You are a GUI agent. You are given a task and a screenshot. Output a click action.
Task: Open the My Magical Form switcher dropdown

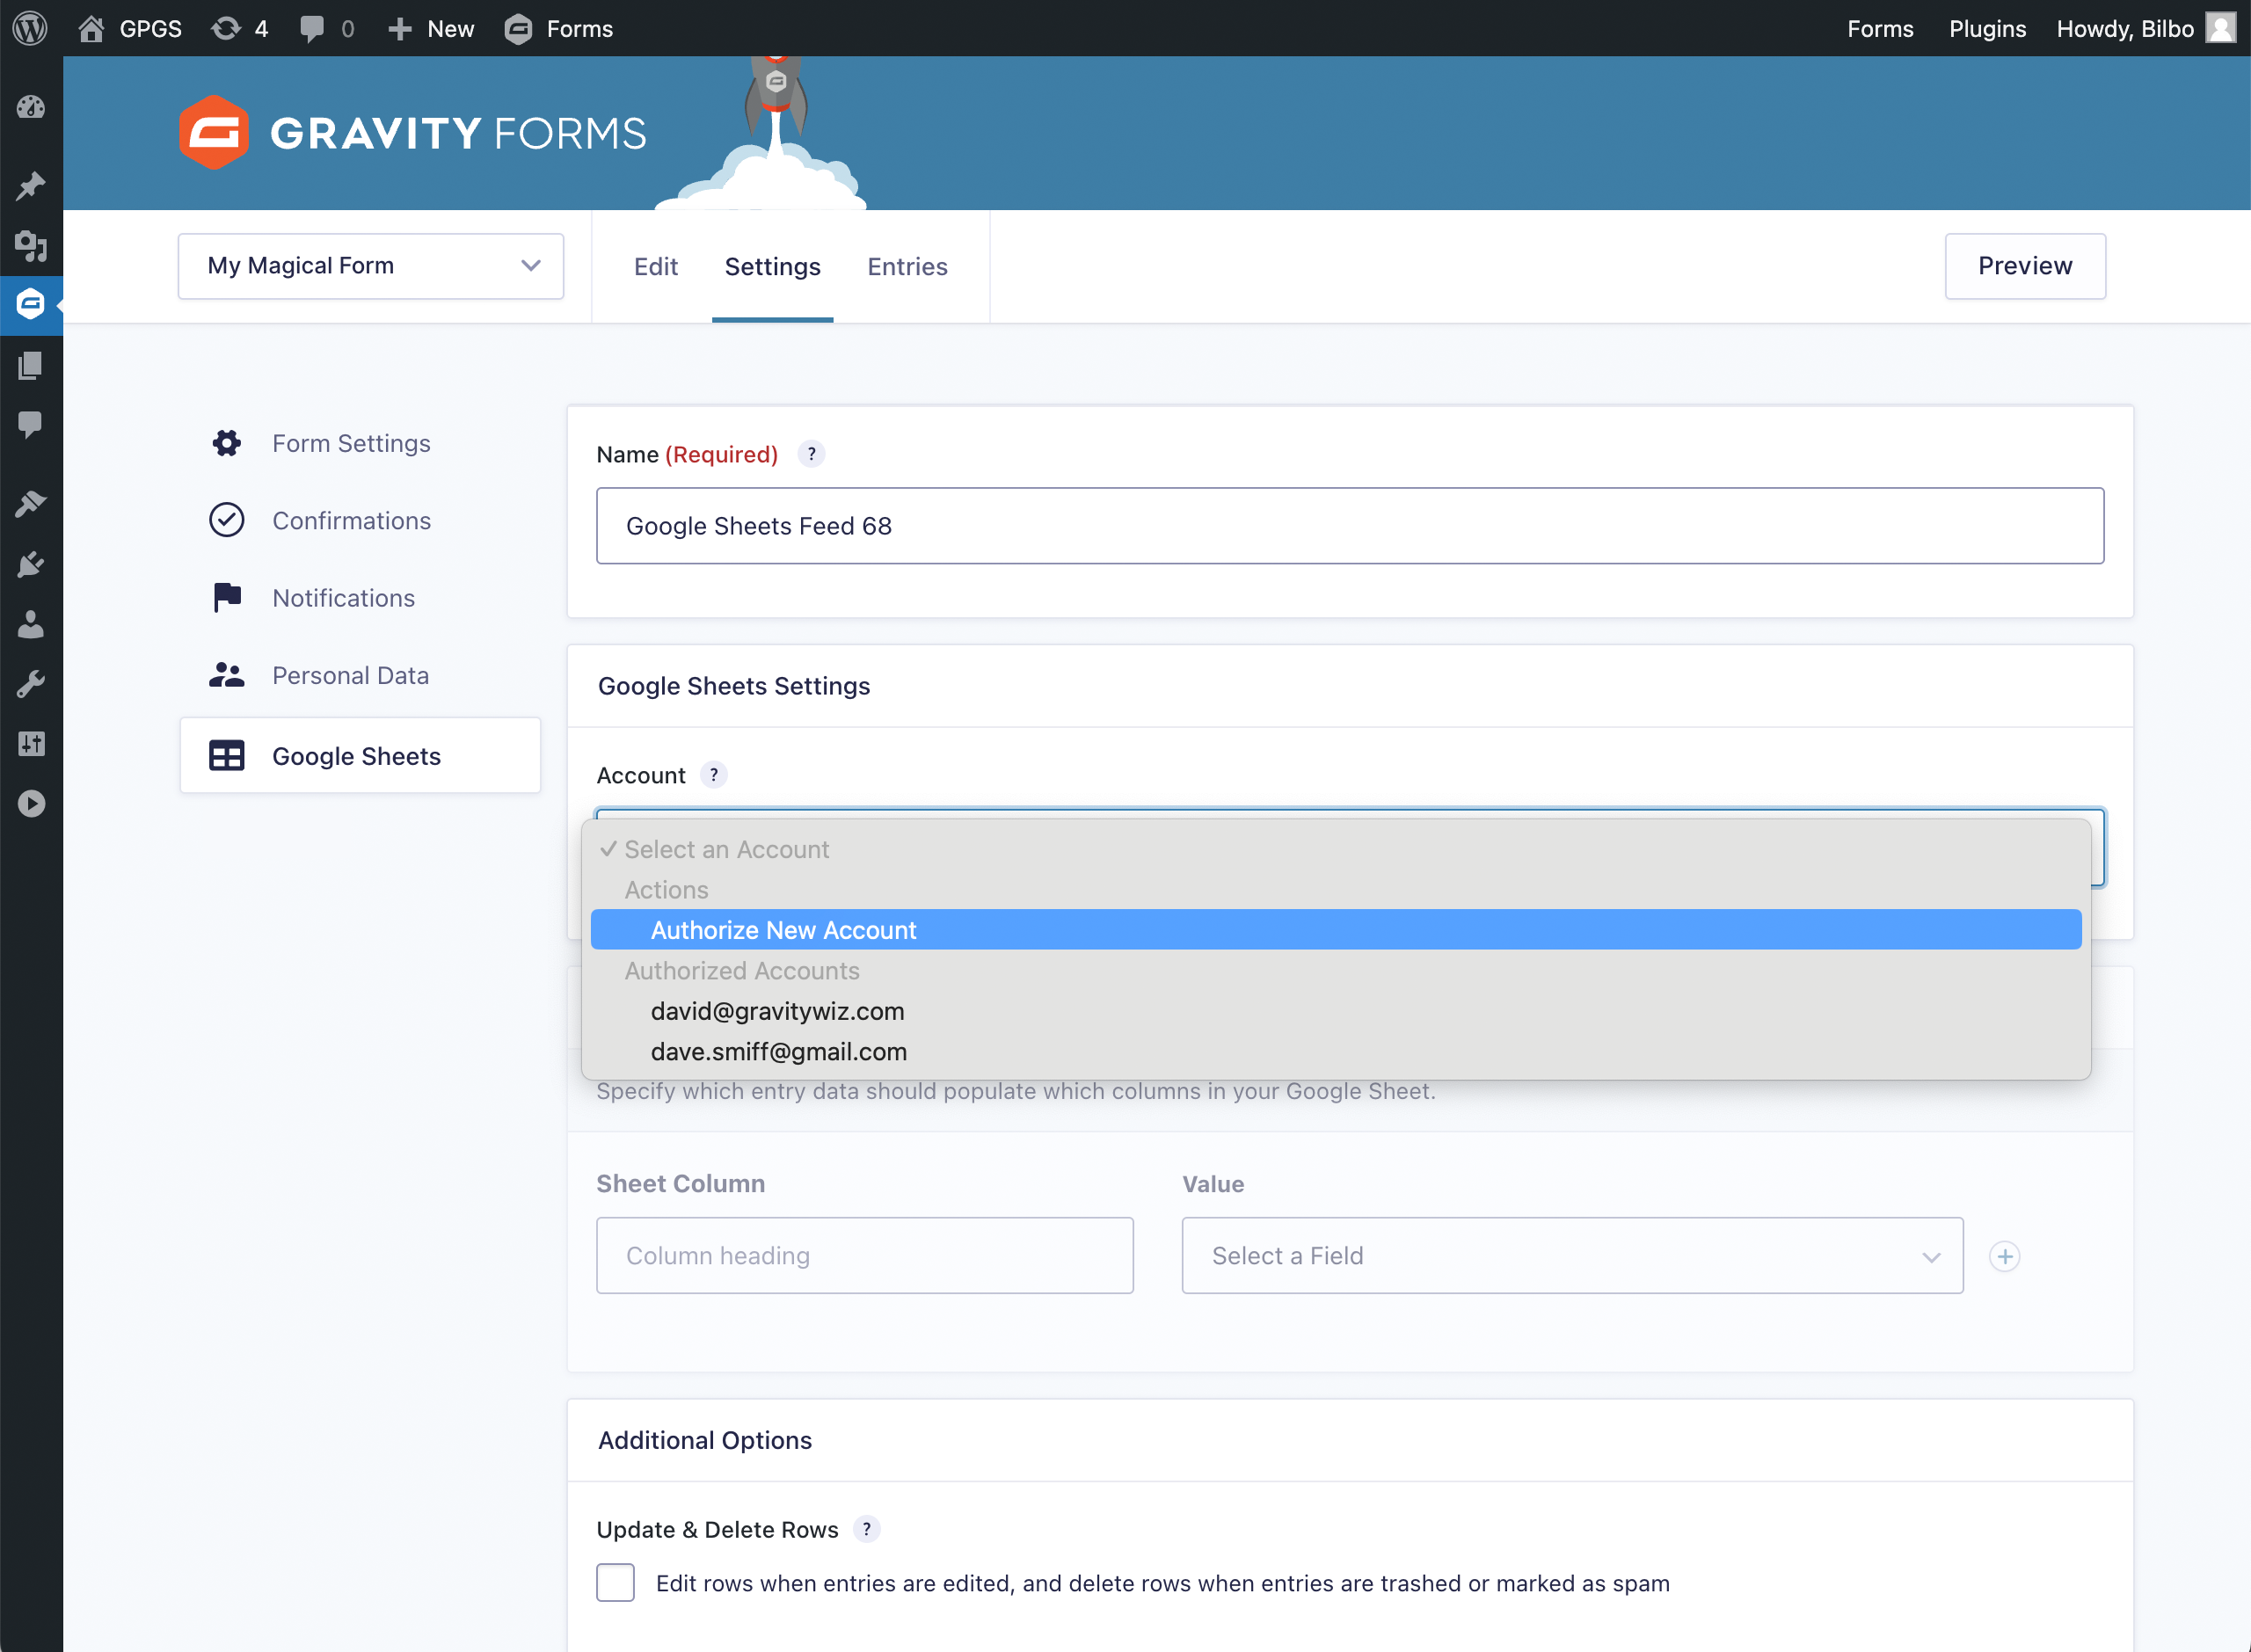click(x=371, y=266)
